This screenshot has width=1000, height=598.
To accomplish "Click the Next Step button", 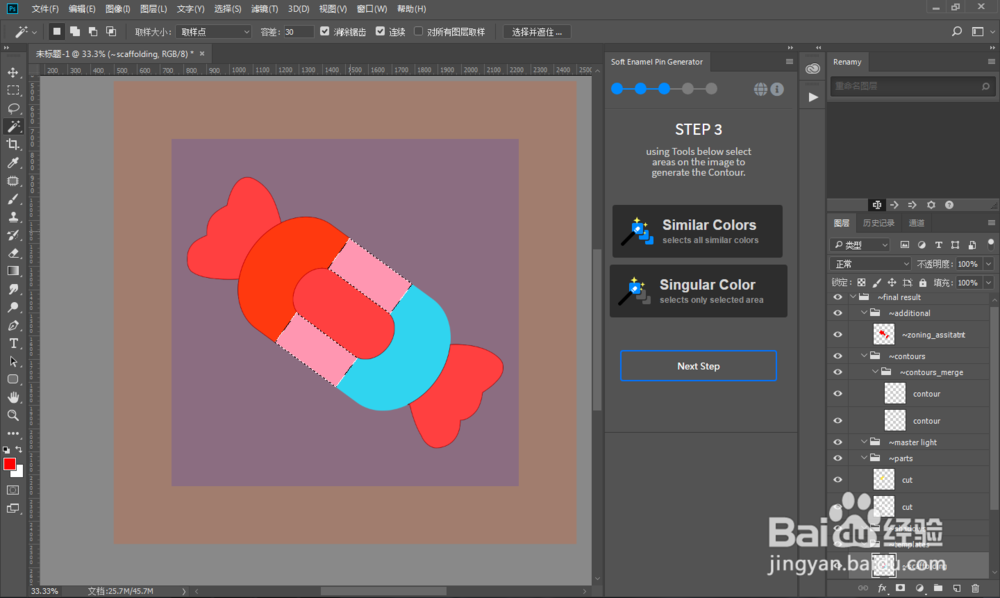I will (x=698, y=366).
